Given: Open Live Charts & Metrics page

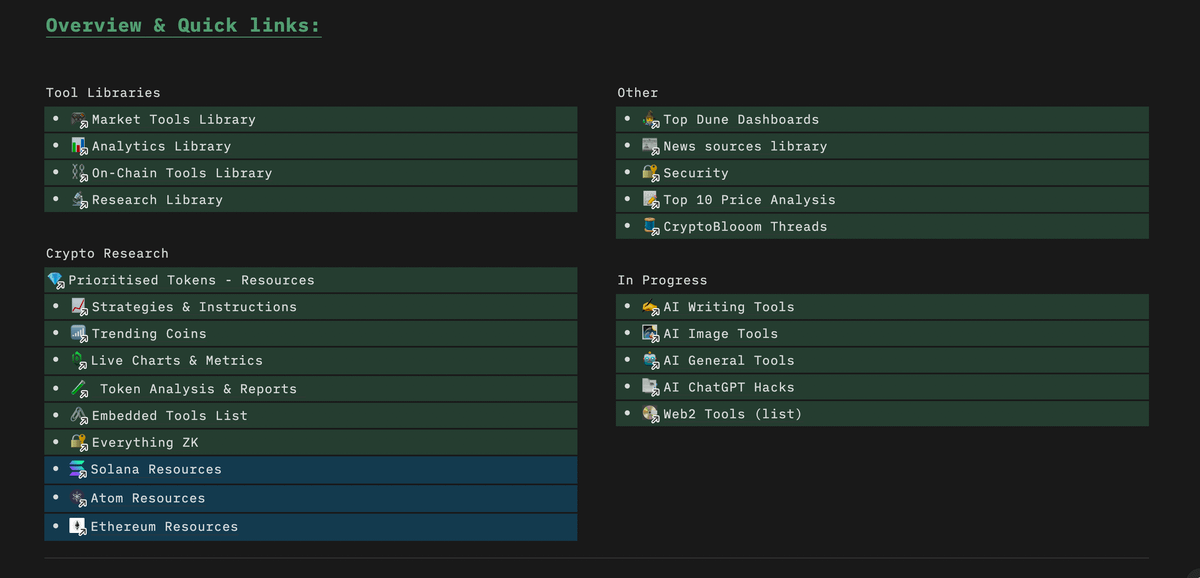Looking at the screenshot, I should click(x=177, y=361).
